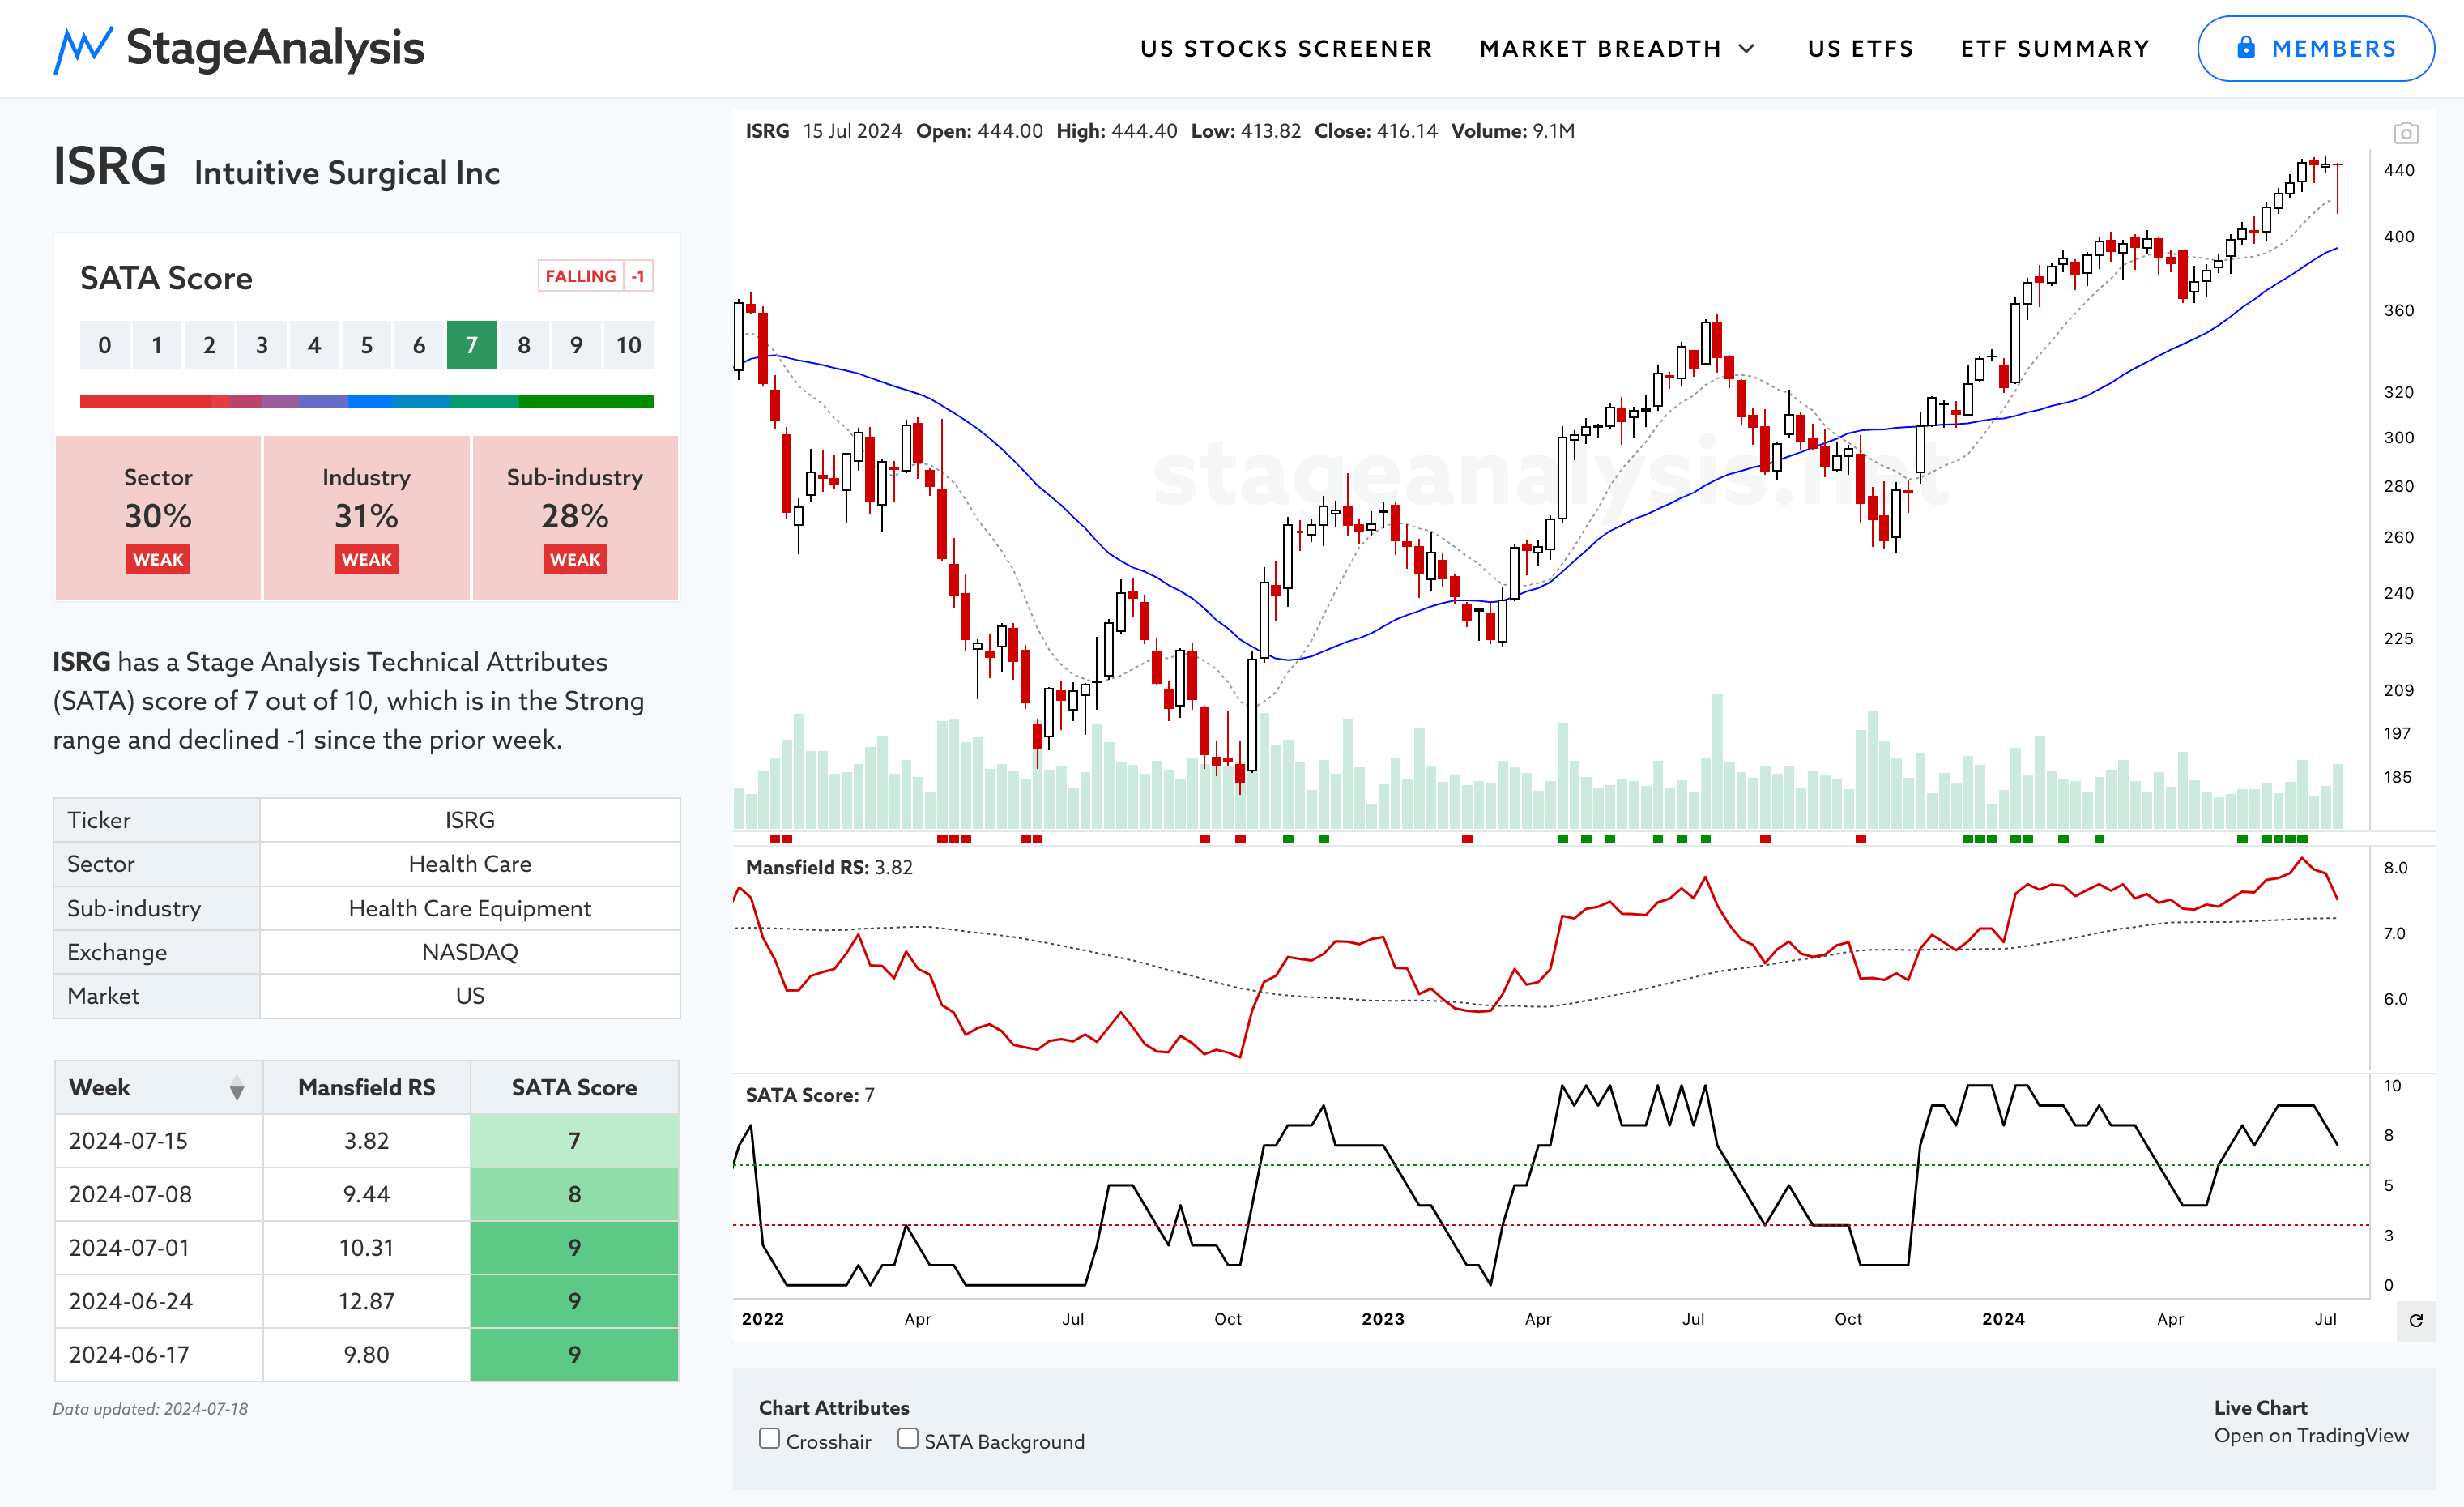Select the Sub-industry 28% weak card
The width and height of the screenshot is (2464, 1507).
pos(575,517)
